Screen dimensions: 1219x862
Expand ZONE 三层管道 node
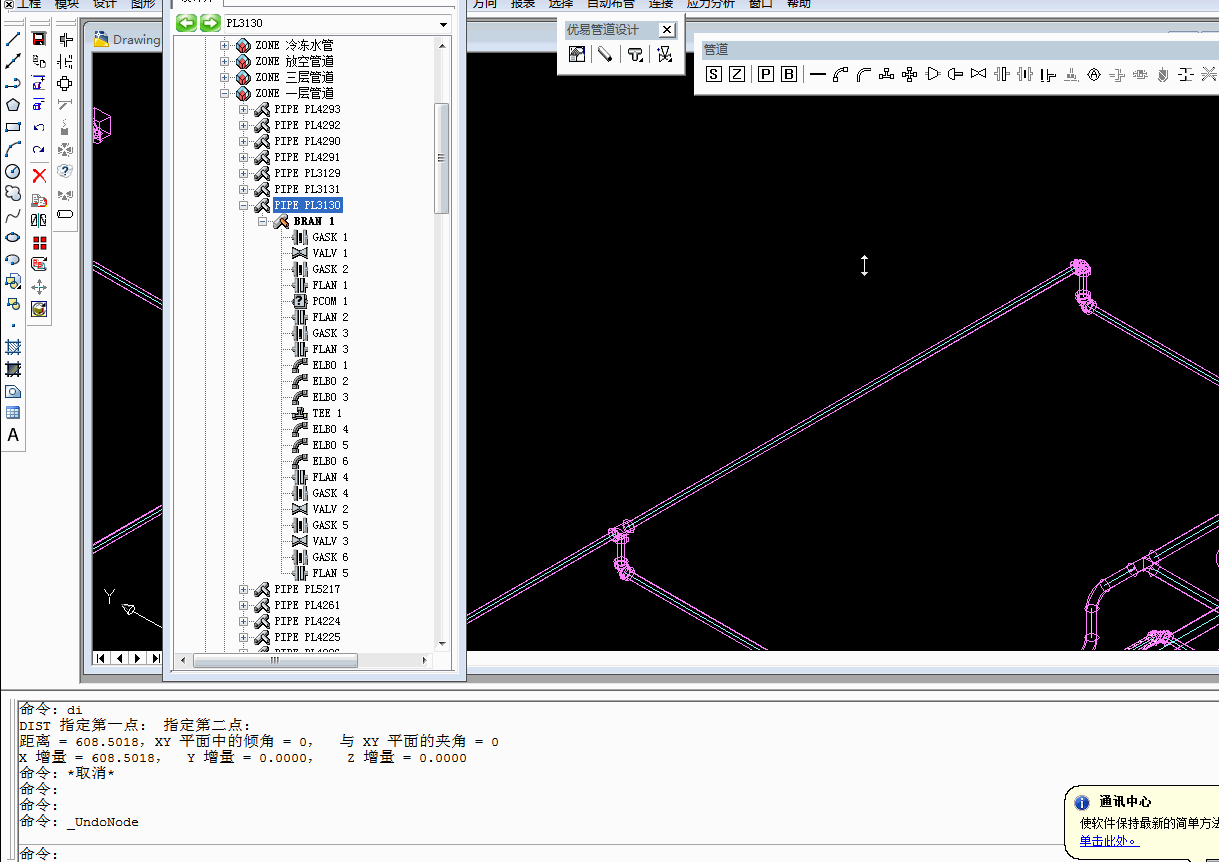tap(225, 77)
